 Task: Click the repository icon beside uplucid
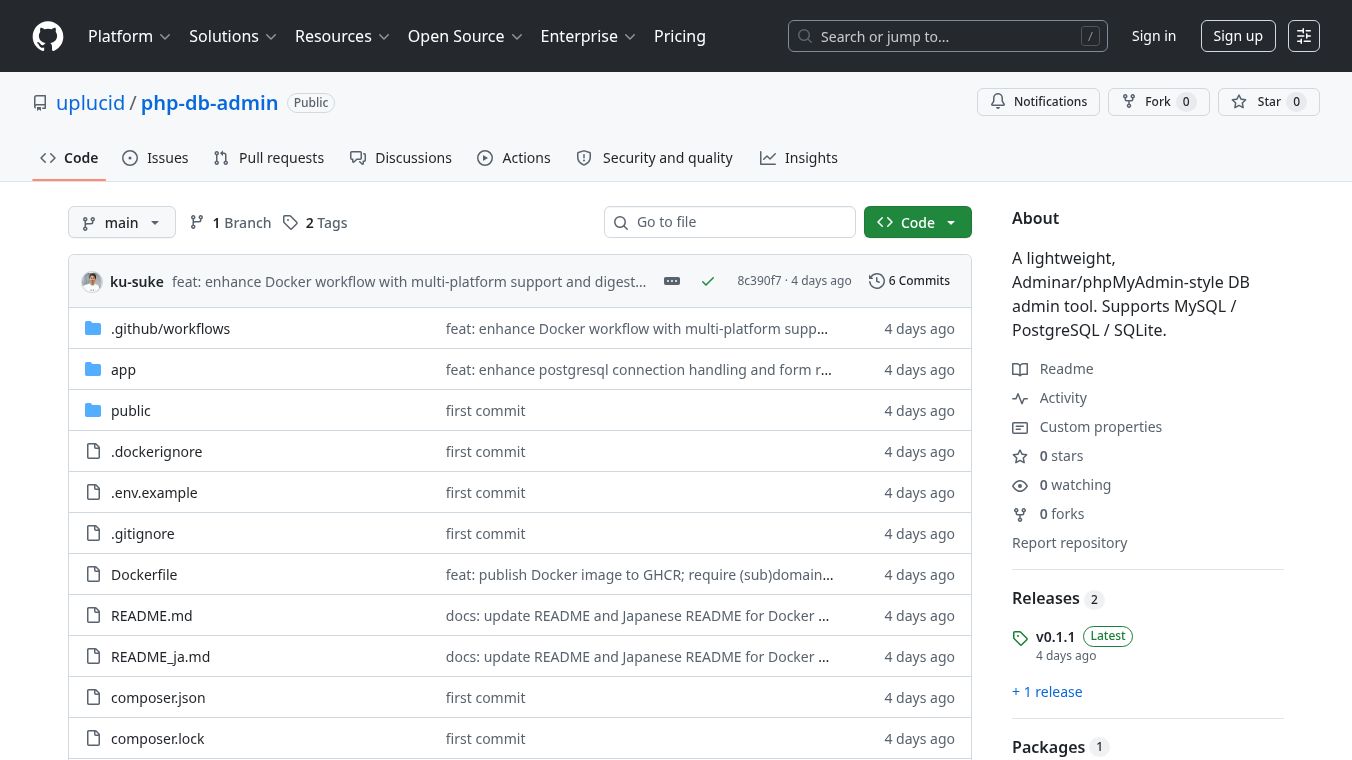tap(40, 103)
